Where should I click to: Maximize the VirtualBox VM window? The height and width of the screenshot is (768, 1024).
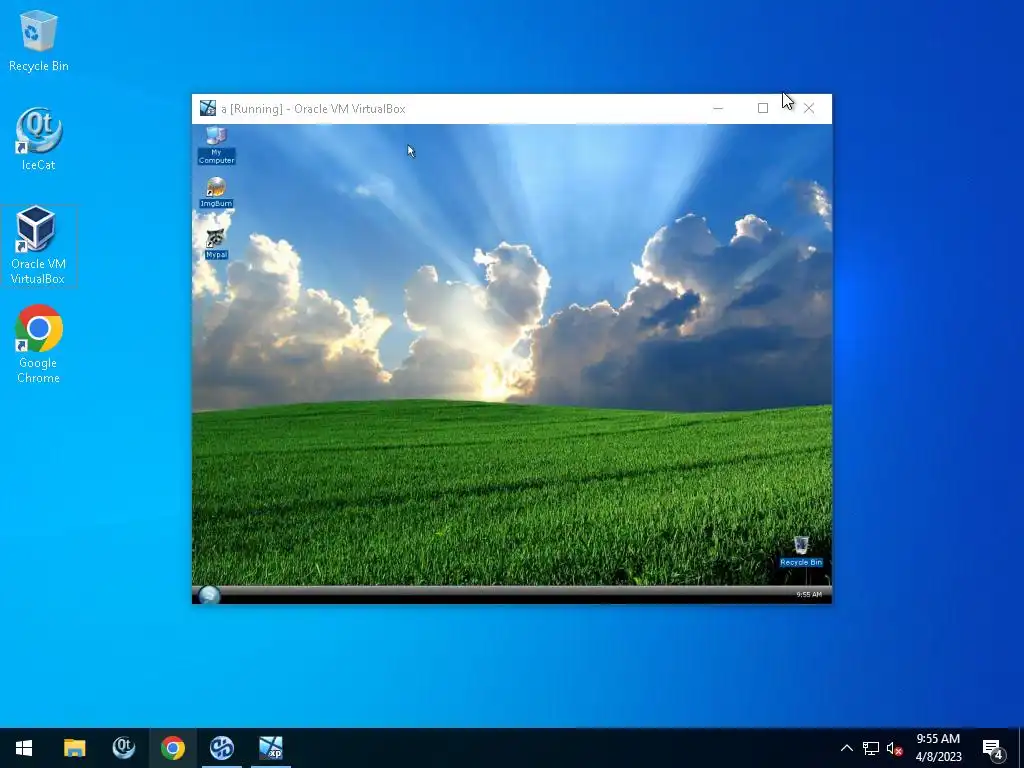(763, 108)
